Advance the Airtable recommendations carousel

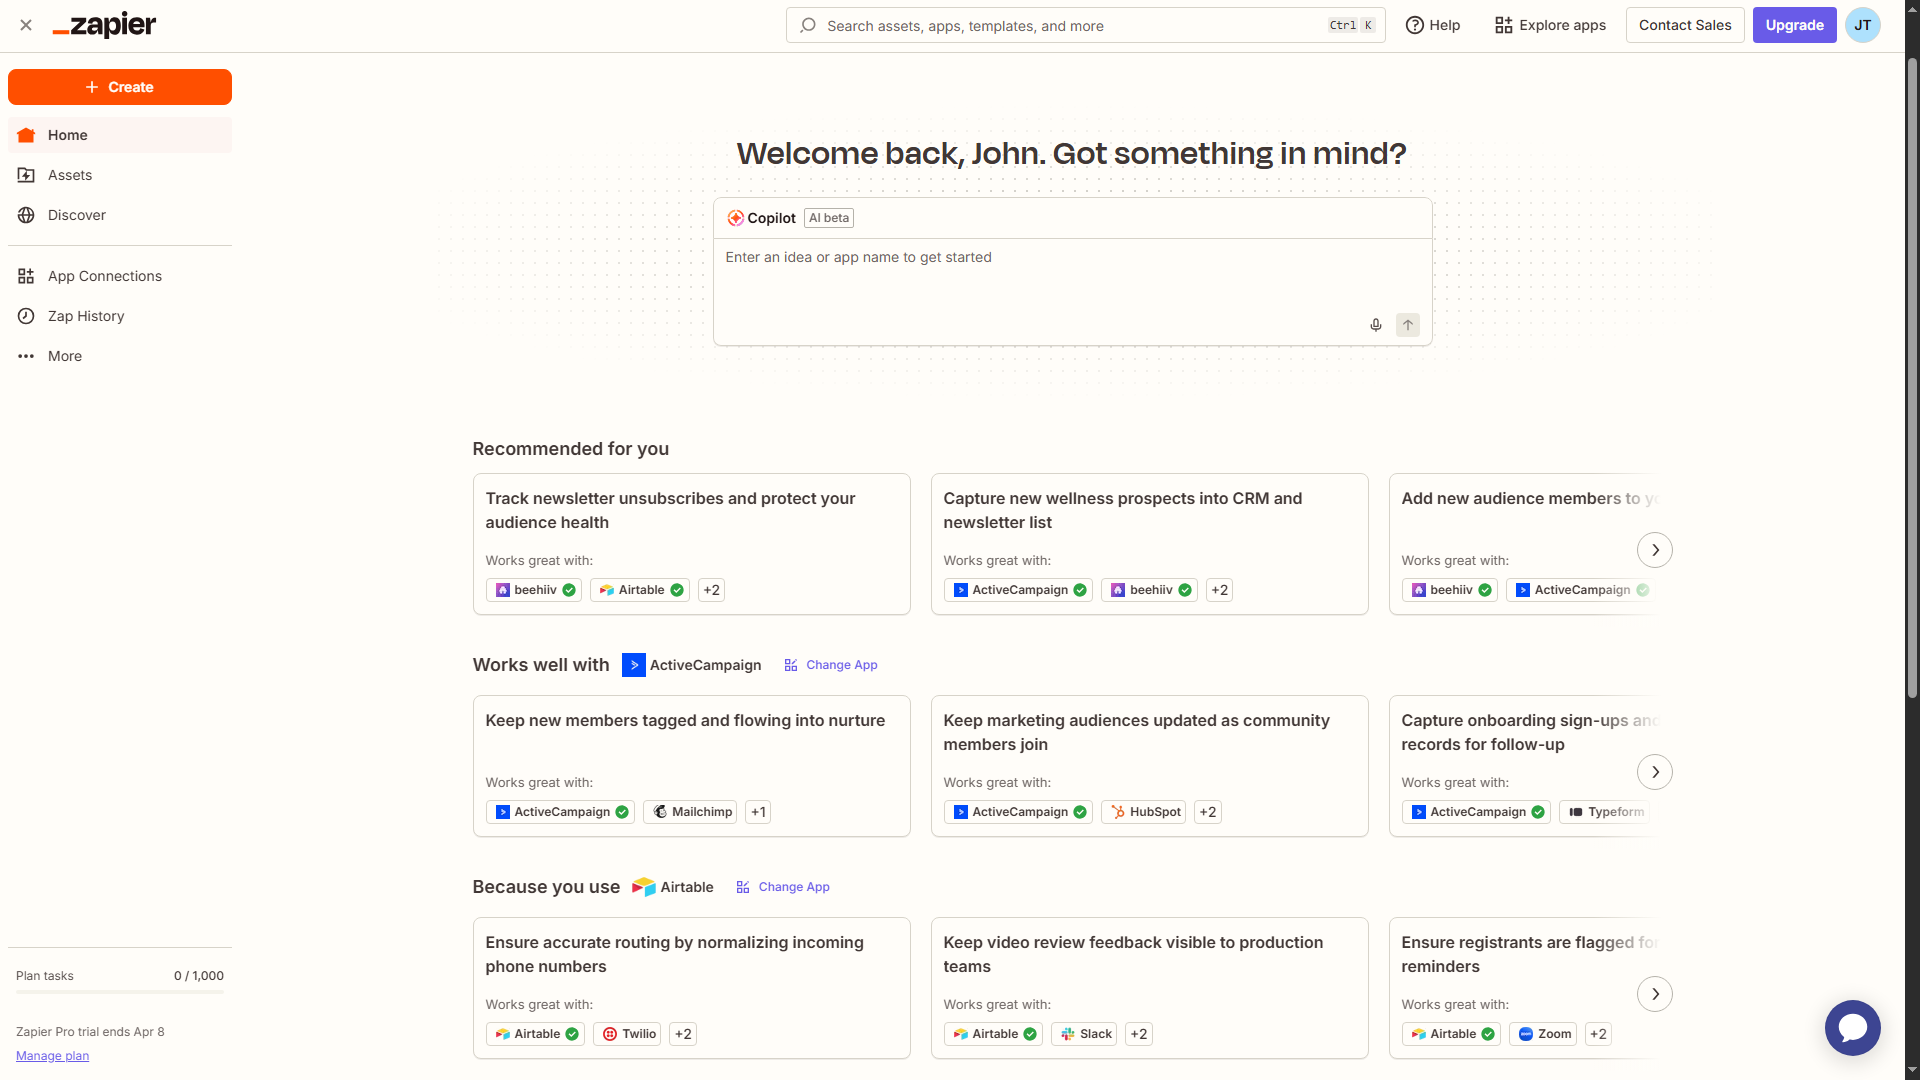coord(1654,994)
